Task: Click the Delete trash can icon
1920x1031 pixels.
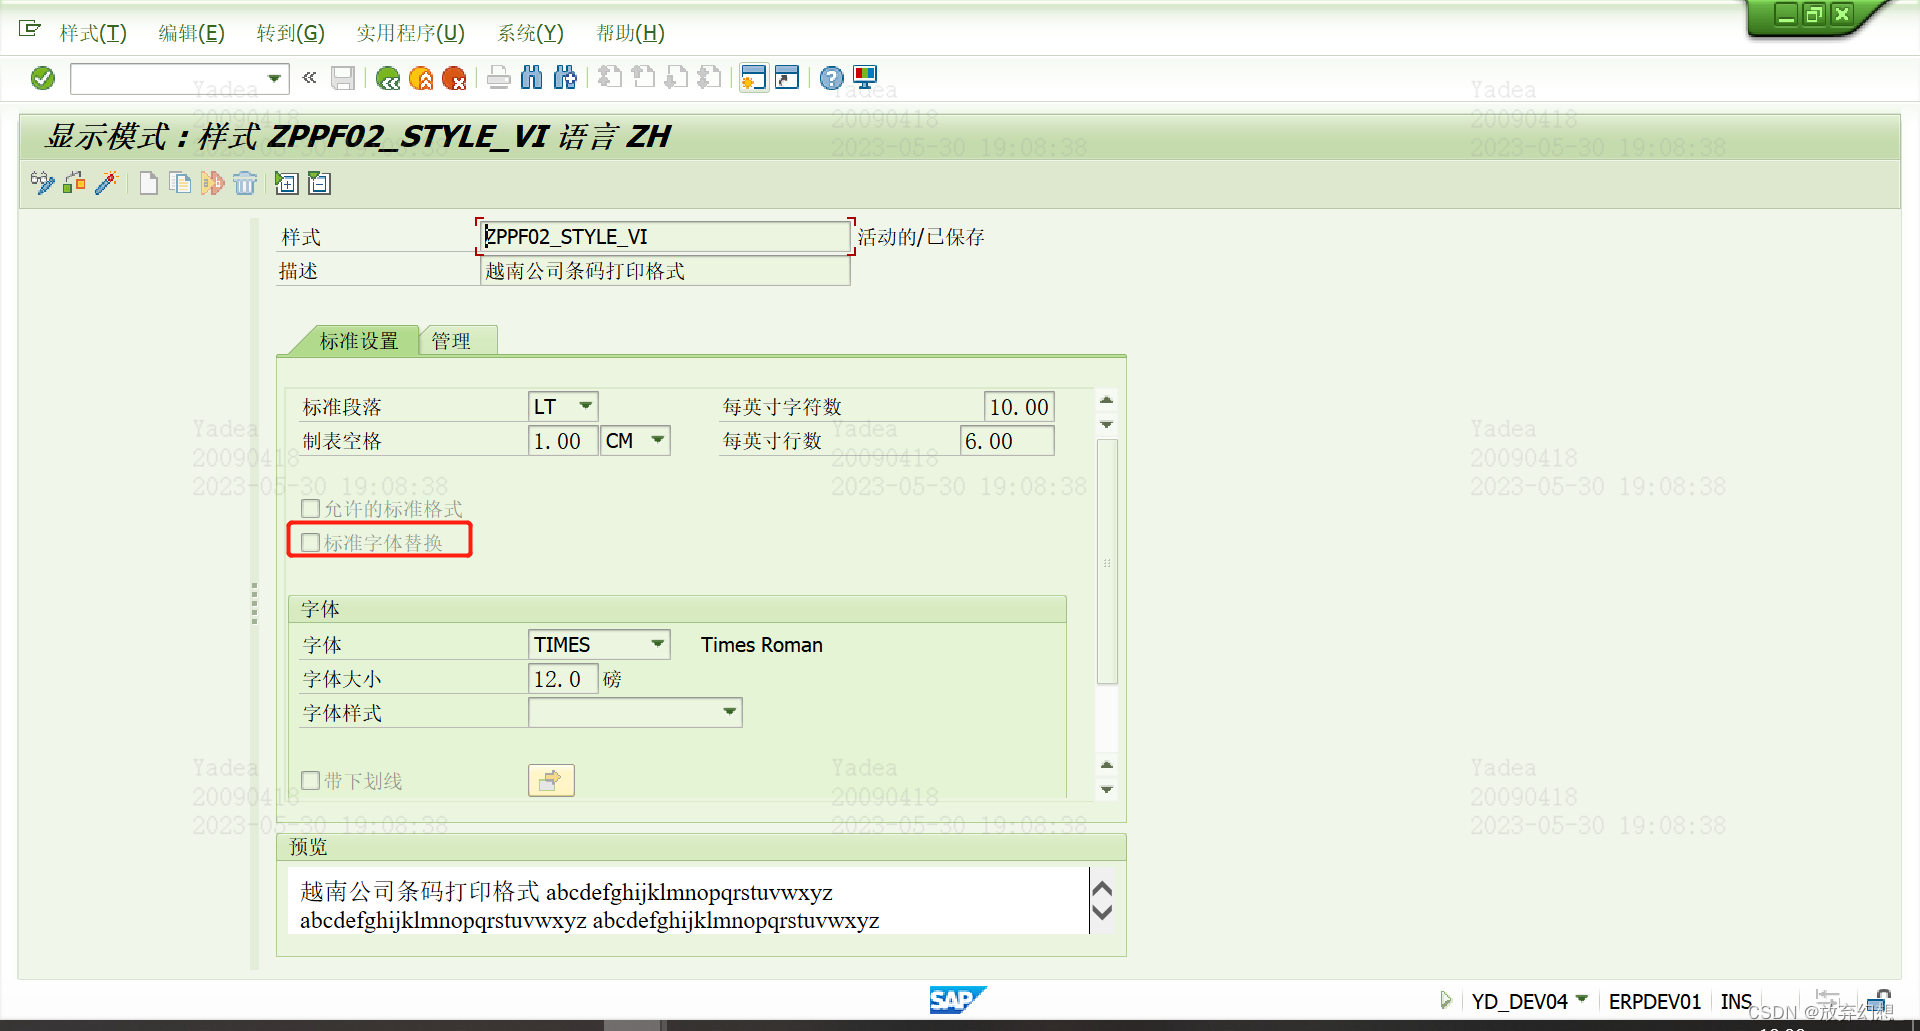Action: pos(245,183)
